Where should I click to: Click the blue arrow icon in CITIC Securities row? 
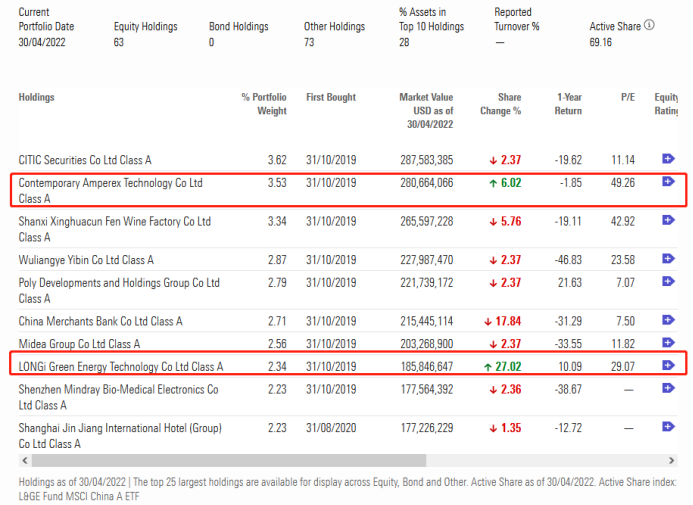click(x=668, y=159)
